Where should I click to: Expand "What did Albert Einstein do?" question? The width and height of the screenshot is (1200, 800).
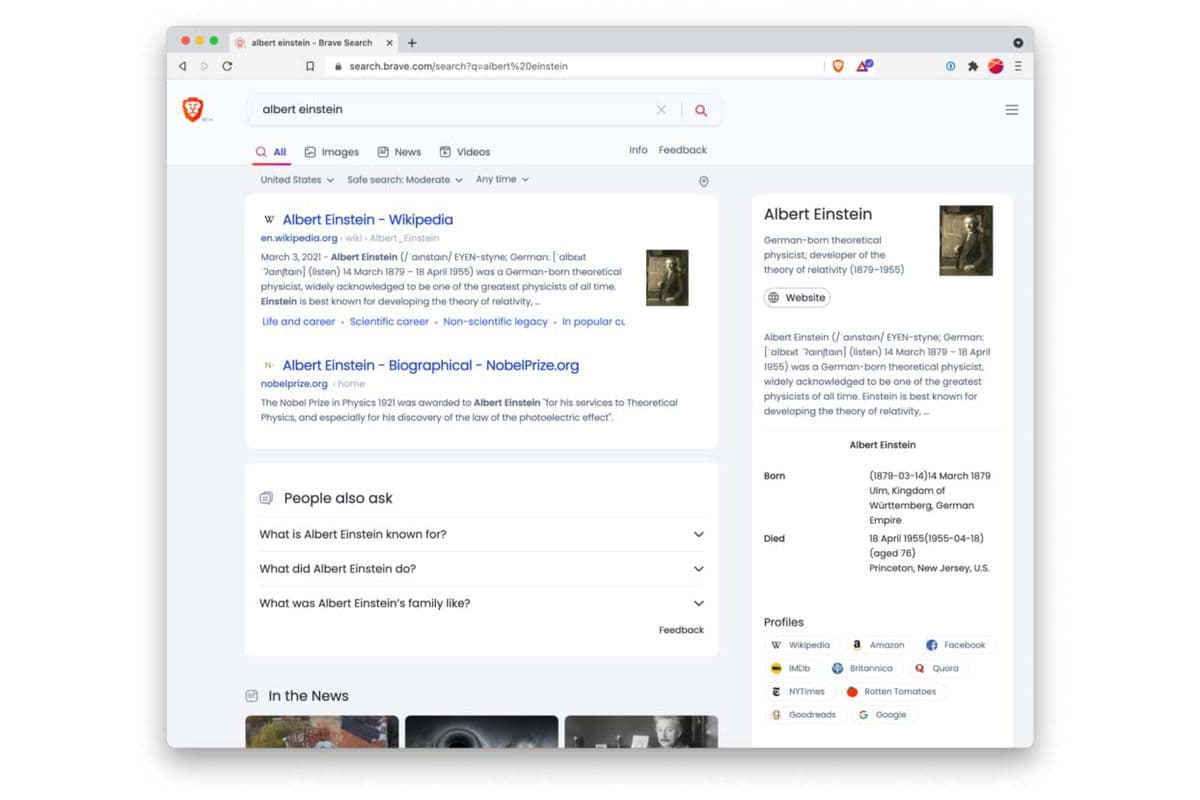point(481,569)
